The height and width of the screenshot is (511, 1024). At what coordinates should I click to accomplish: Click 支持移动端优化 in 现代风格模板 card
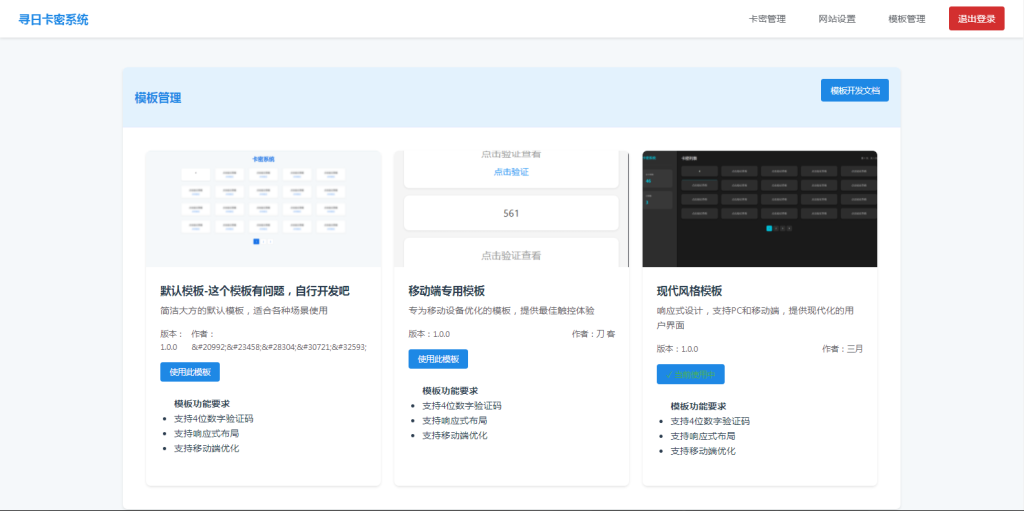click(703, 451)
